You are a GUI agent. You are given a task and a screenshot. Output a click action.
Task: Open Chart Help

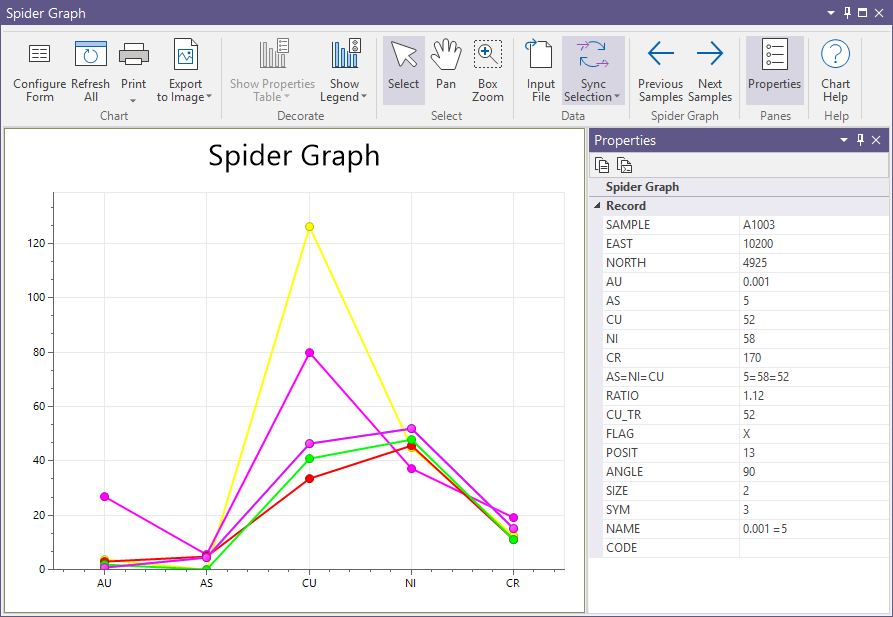(835, 71)
